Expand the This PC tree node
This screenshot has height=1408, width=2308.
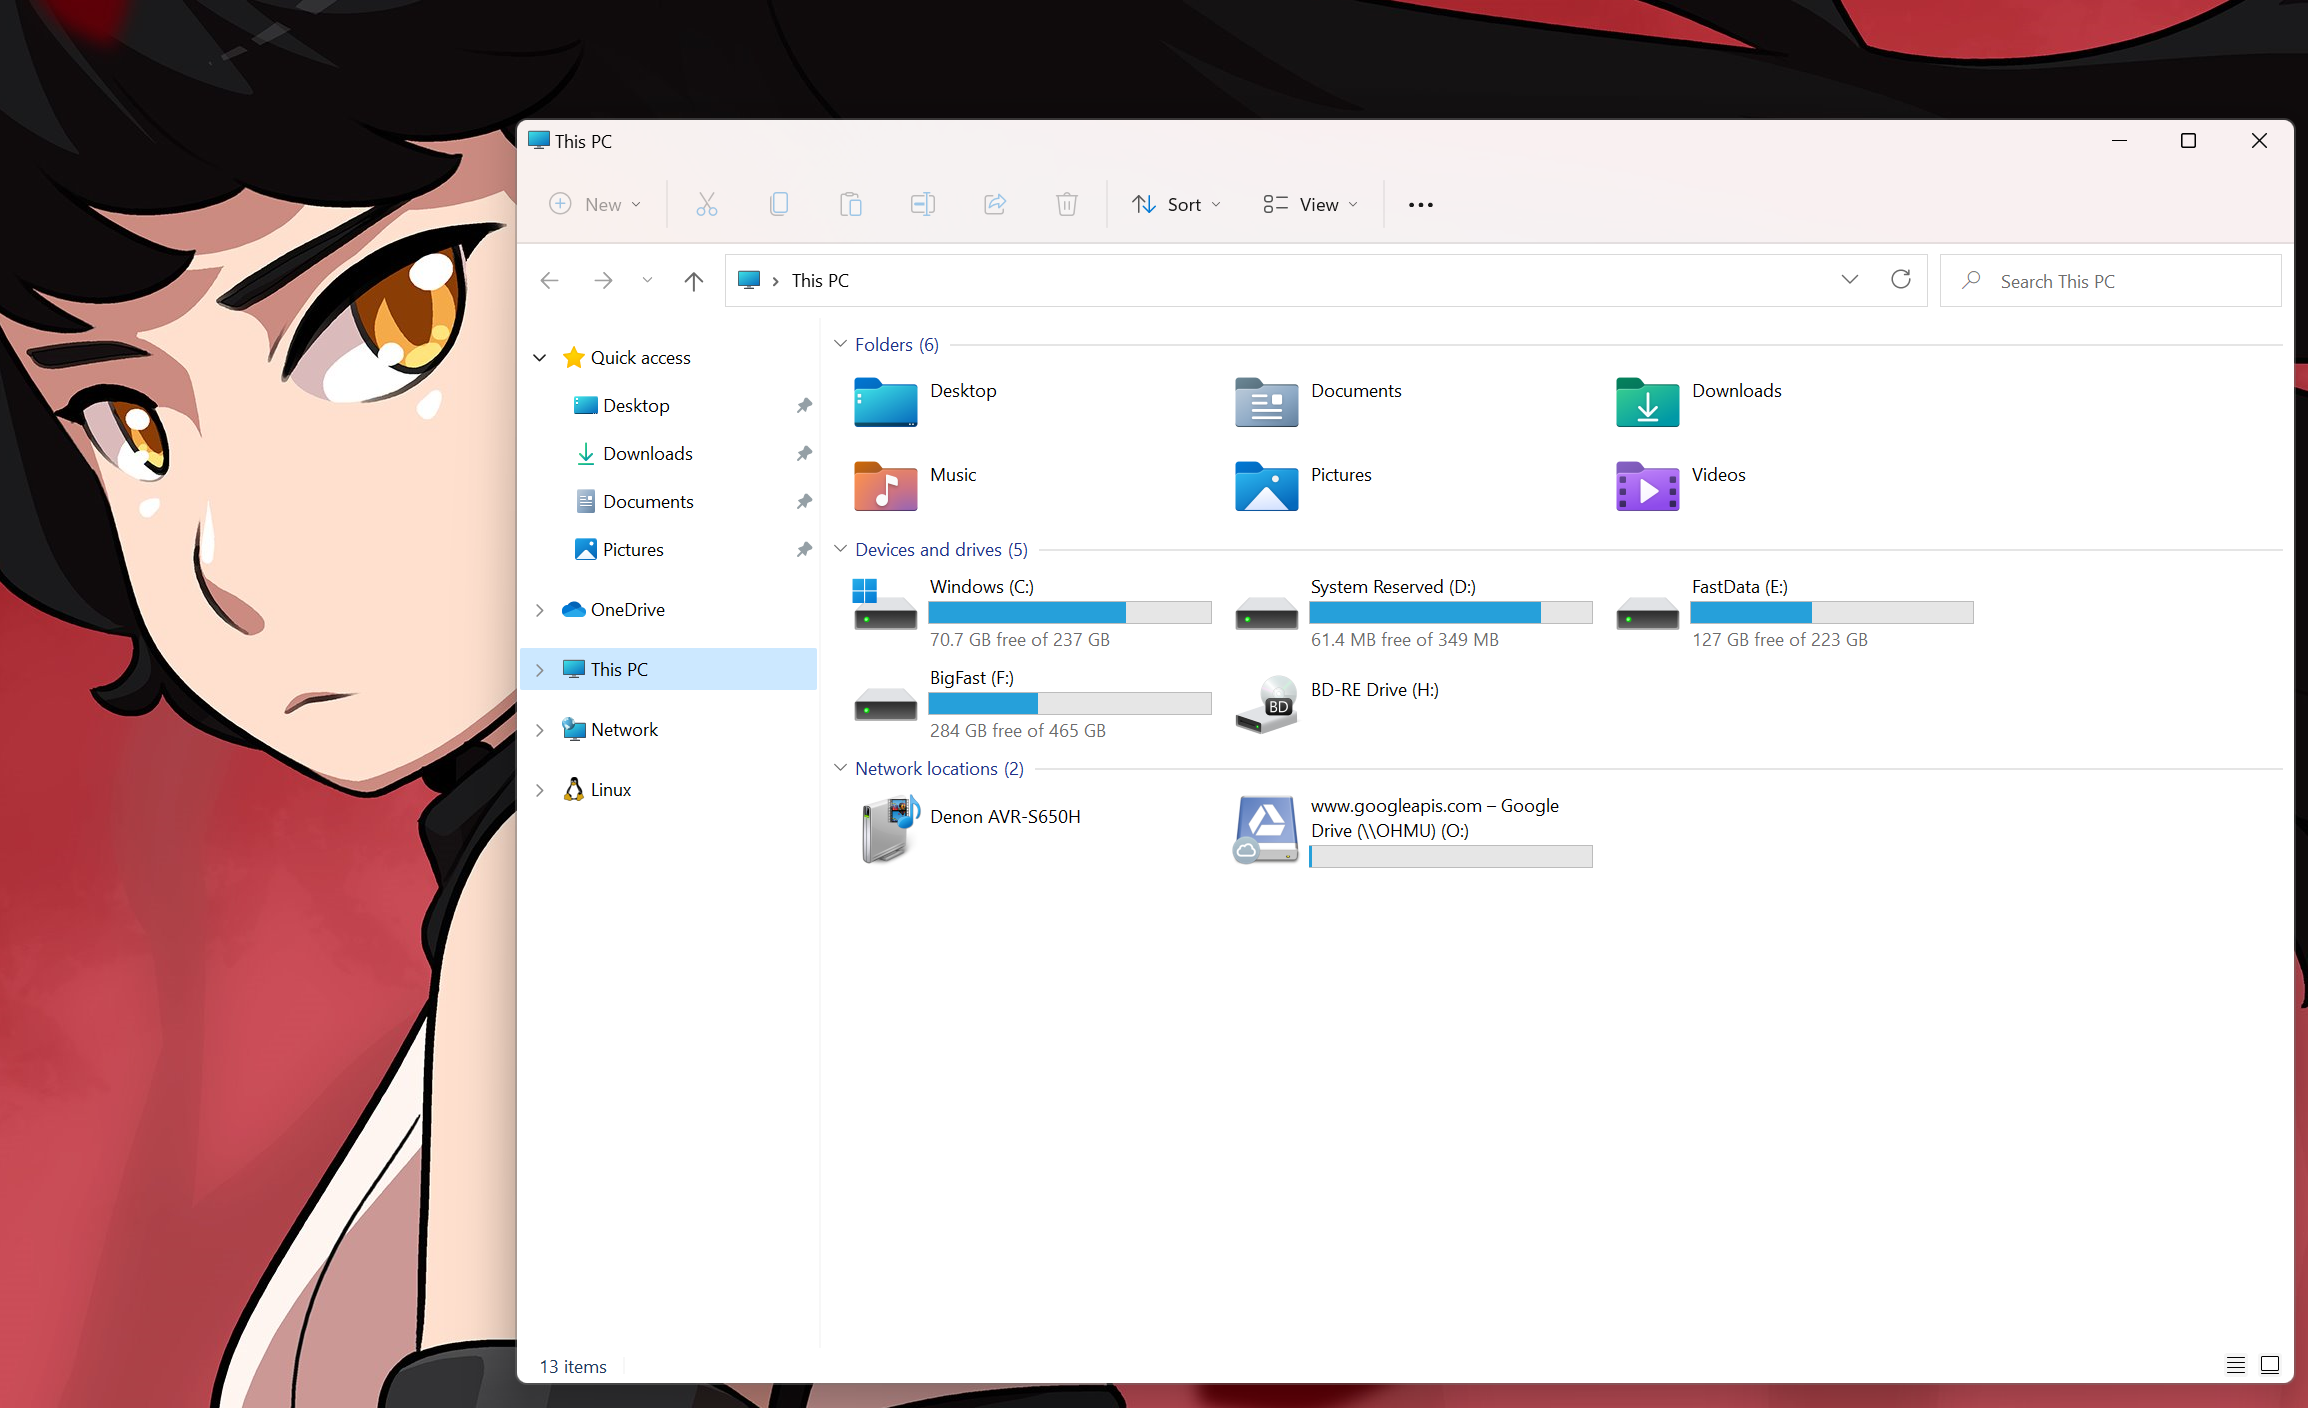click(540, 670)
